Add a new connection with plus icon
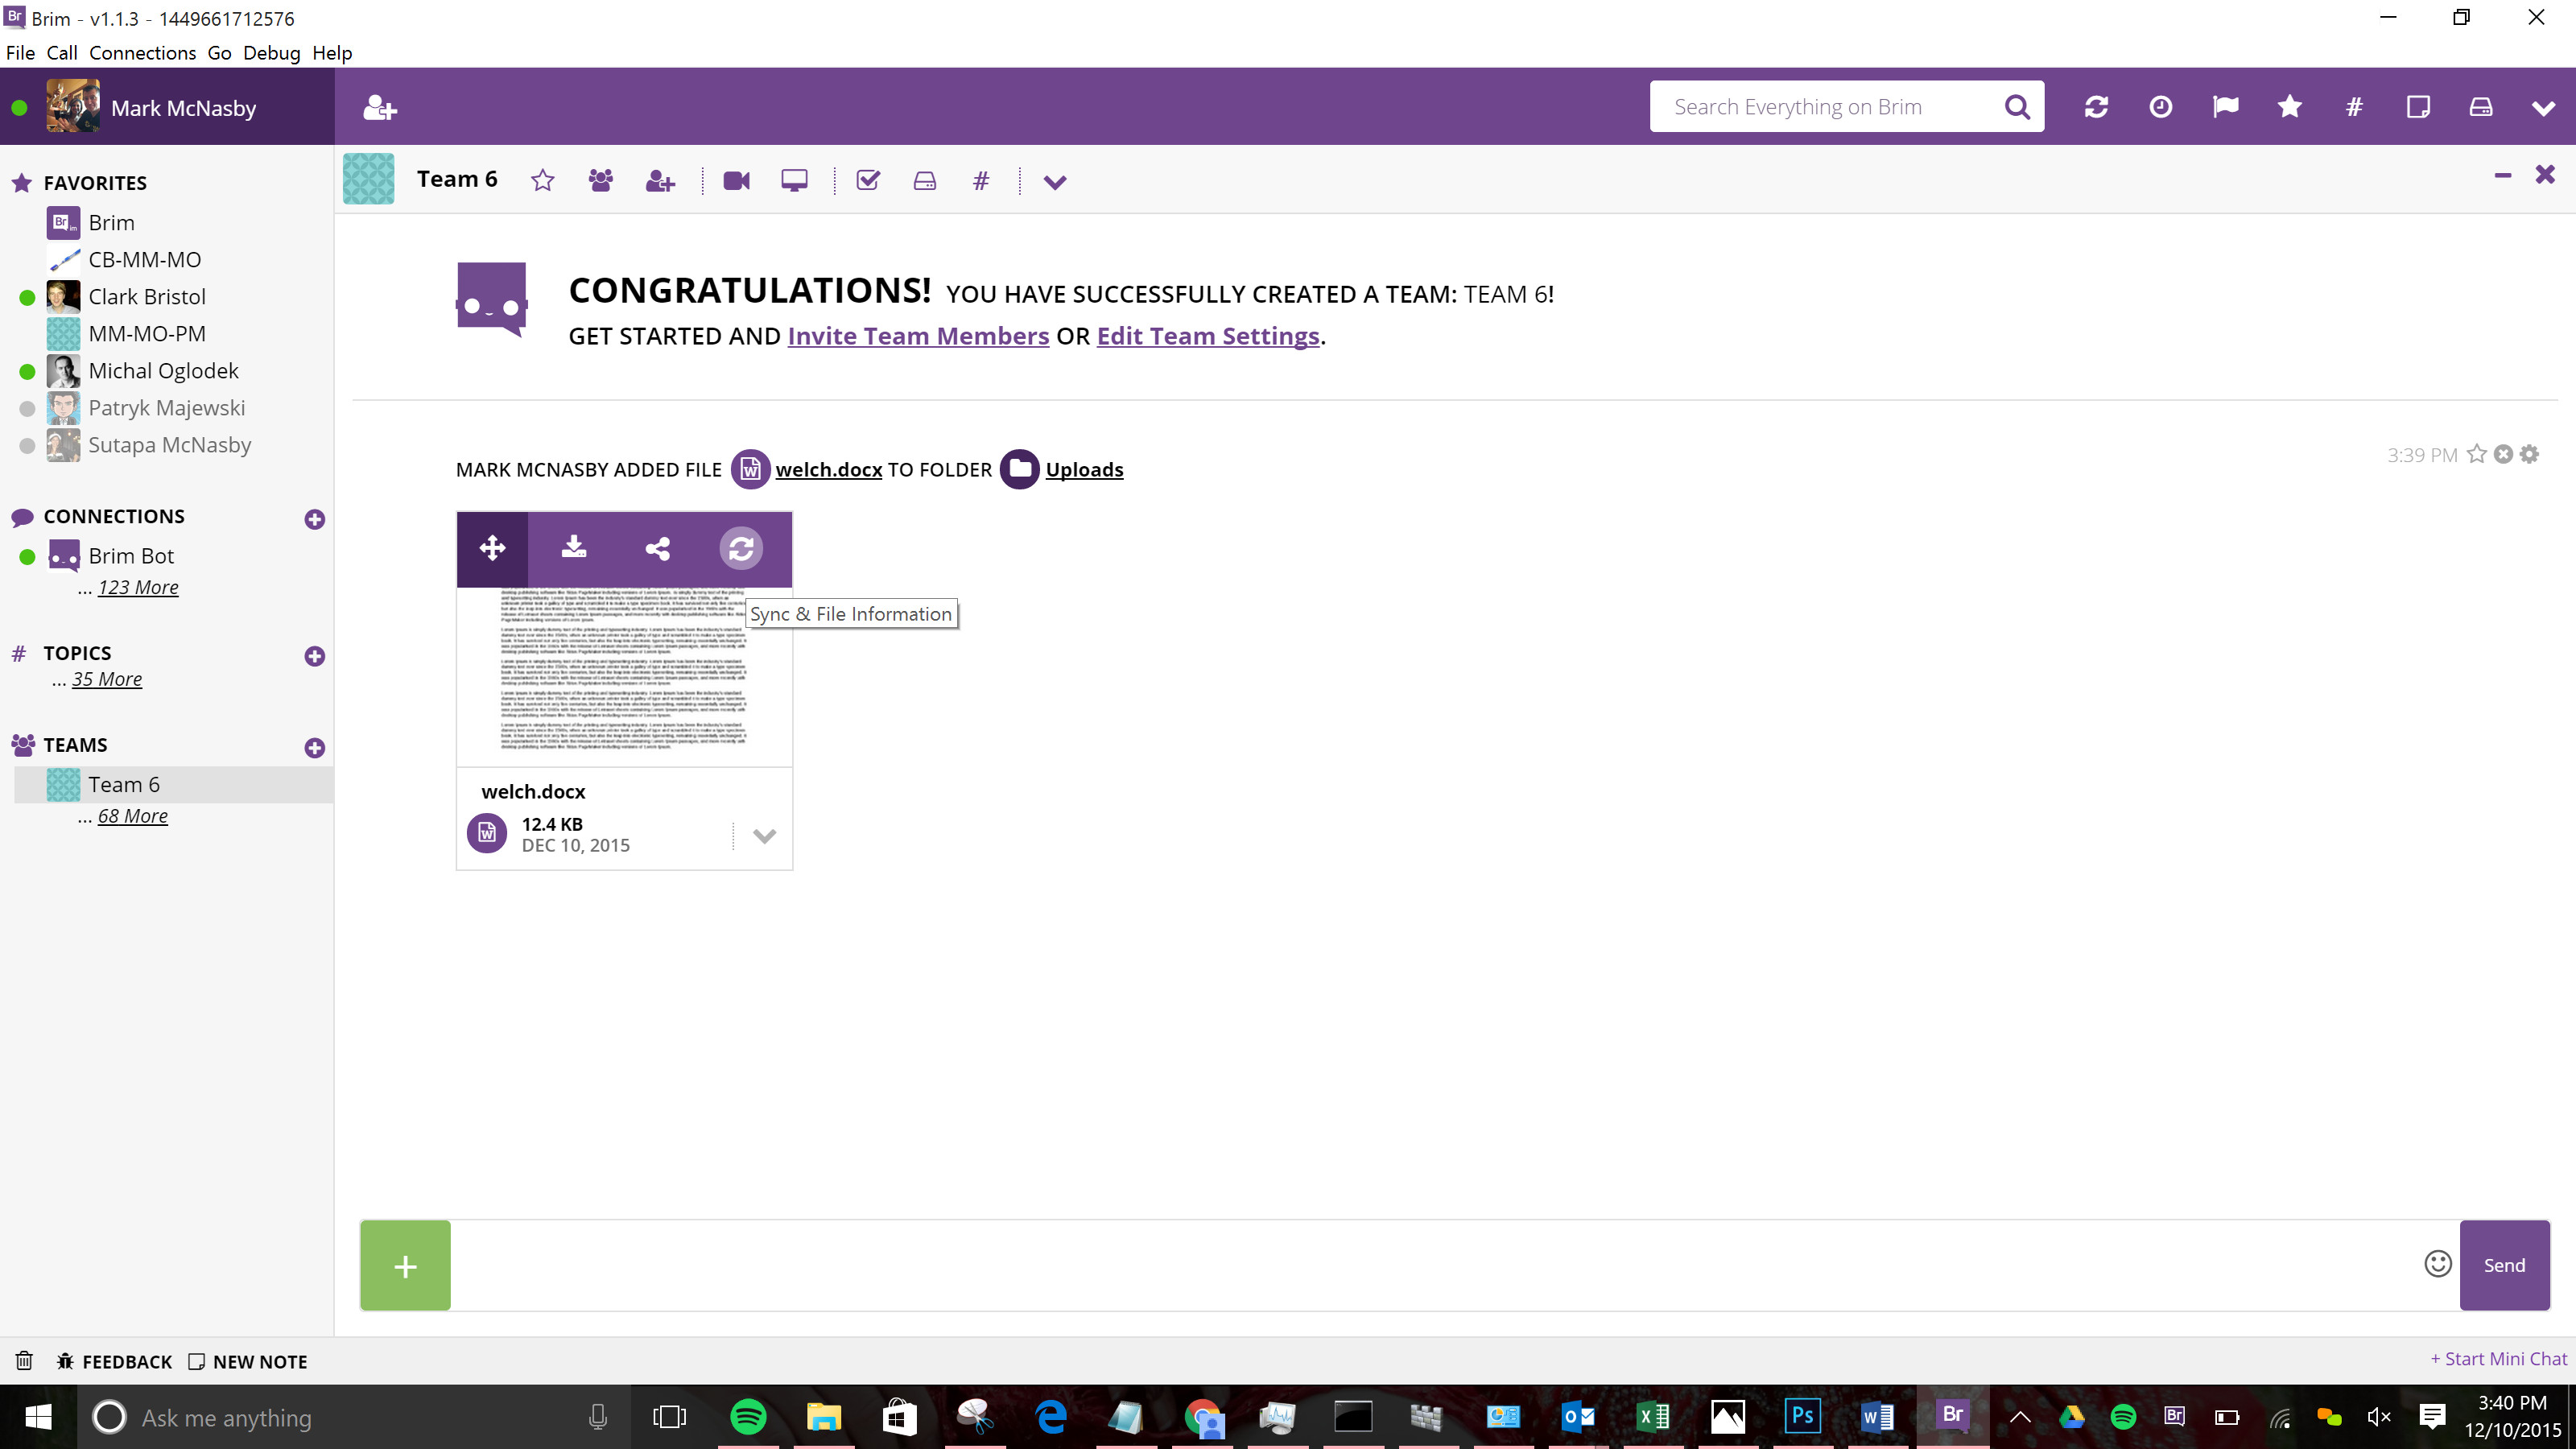Image resolution: width=2576 pixels, height=1449 pixels. click(x=314, y=519)
